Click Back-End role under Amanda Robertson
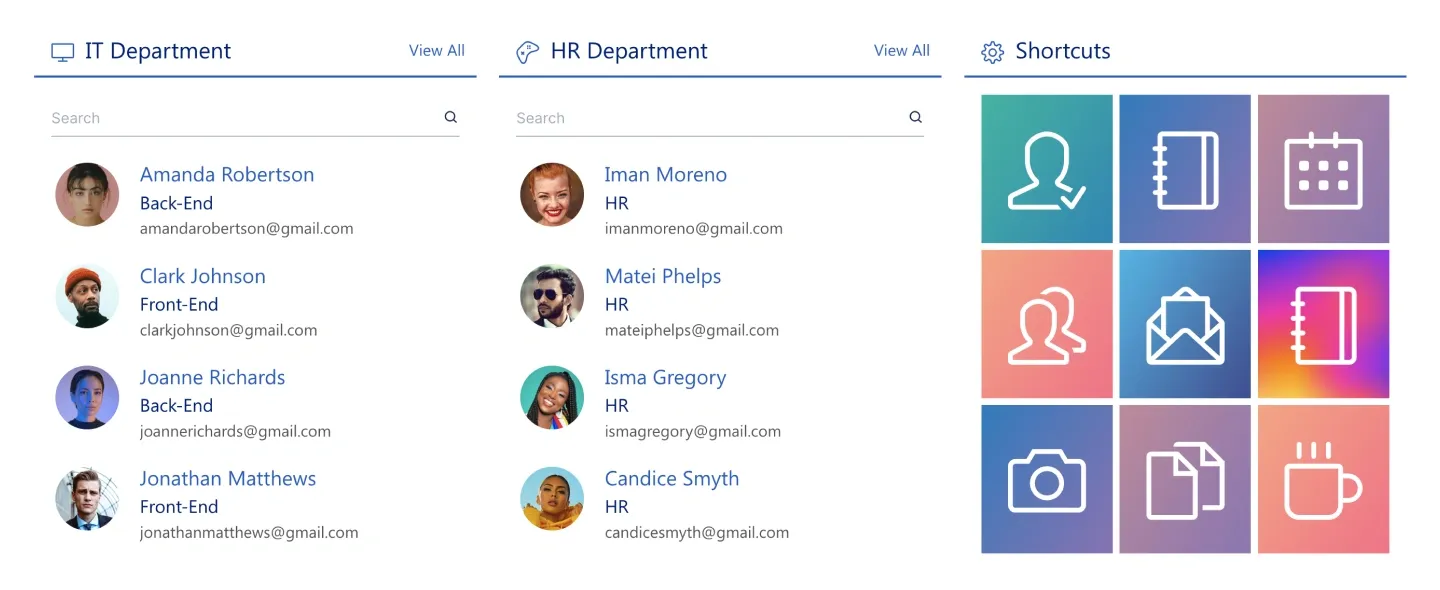 (176, 203)
